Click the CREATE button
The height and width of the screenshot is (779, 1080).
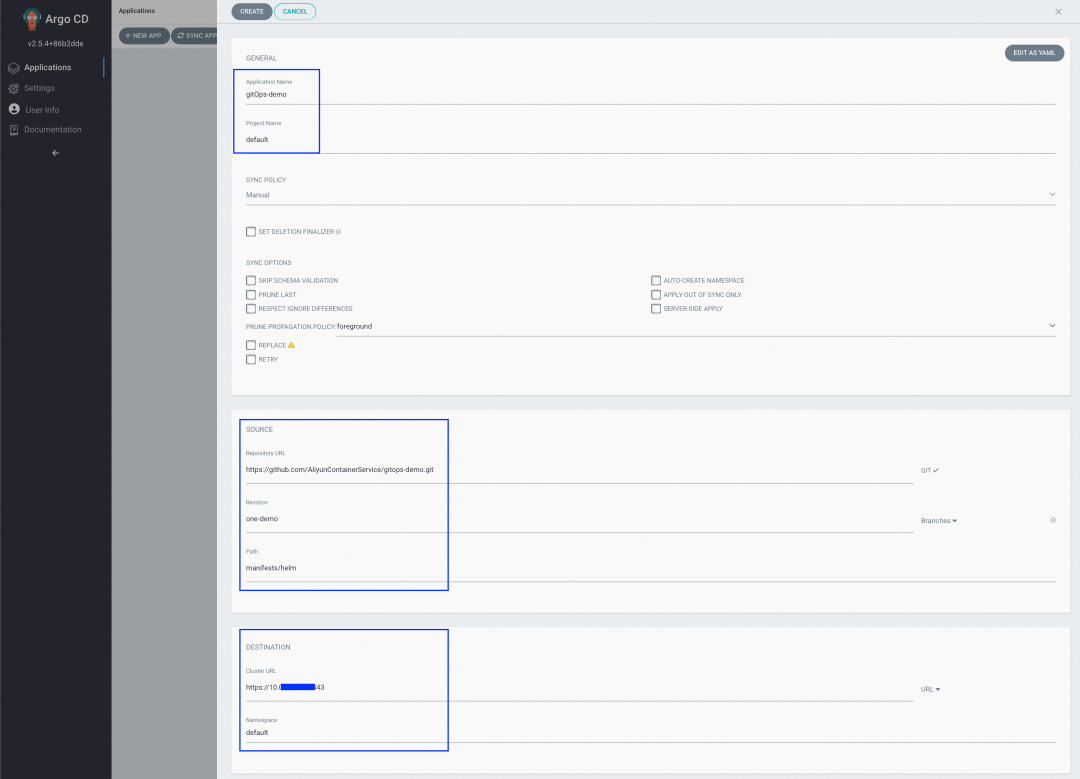[x=251, y=12]
